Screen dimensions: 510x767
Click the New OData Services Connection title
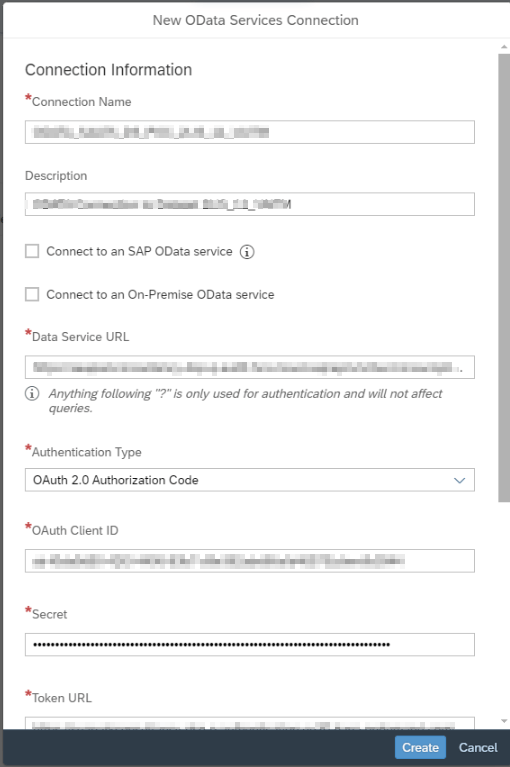tap(255, 20)
